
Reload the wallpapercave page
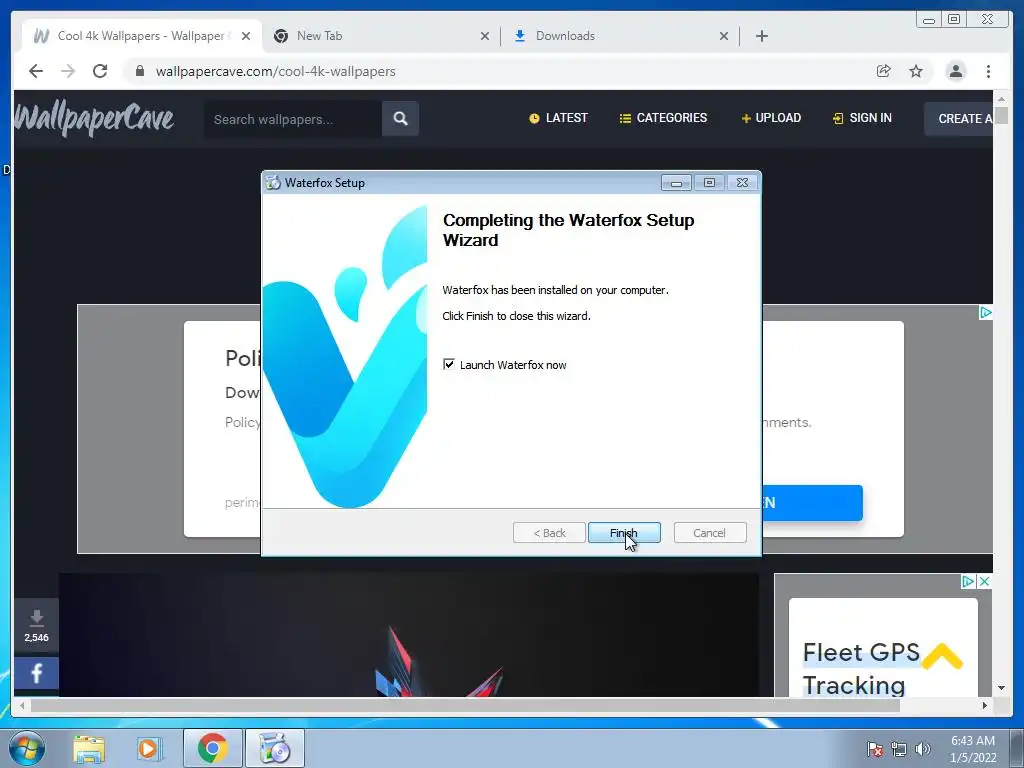coord(100,71)
